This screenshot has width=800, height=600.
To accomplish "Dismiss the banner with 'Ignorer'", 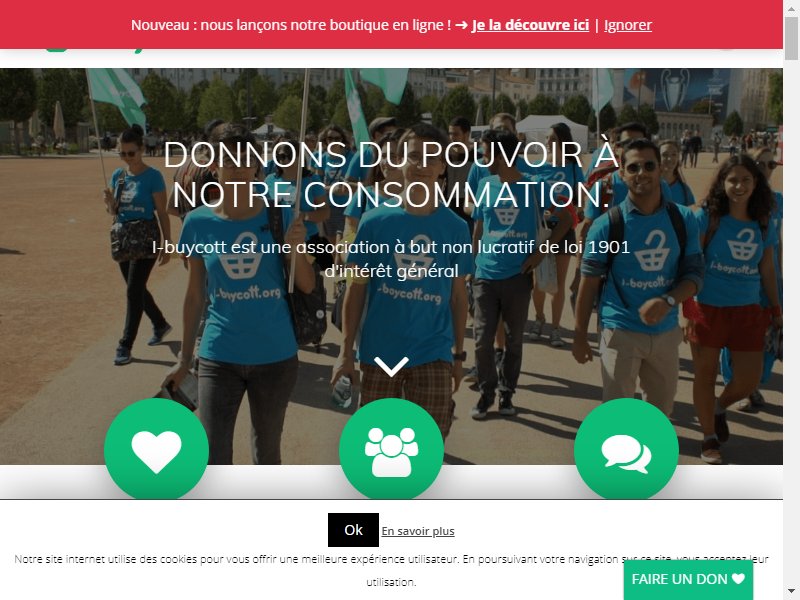I will (x=628, y=25).
